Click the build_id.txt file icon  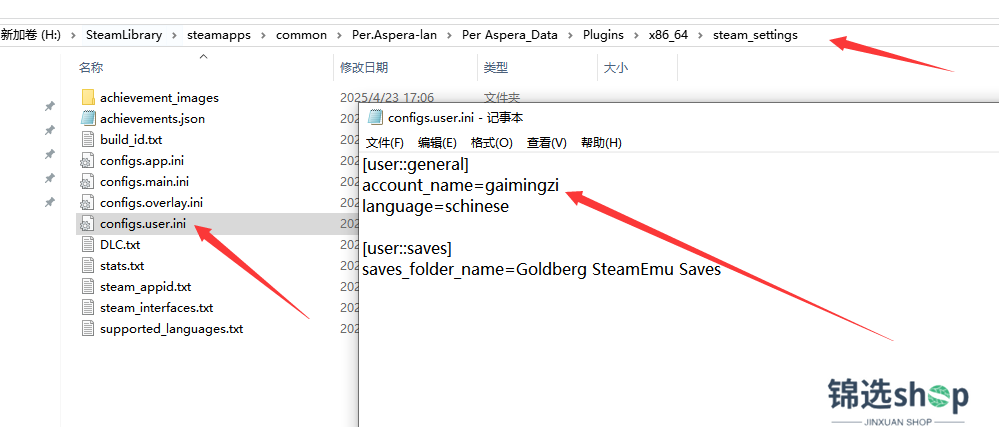(x=88, y=140)
